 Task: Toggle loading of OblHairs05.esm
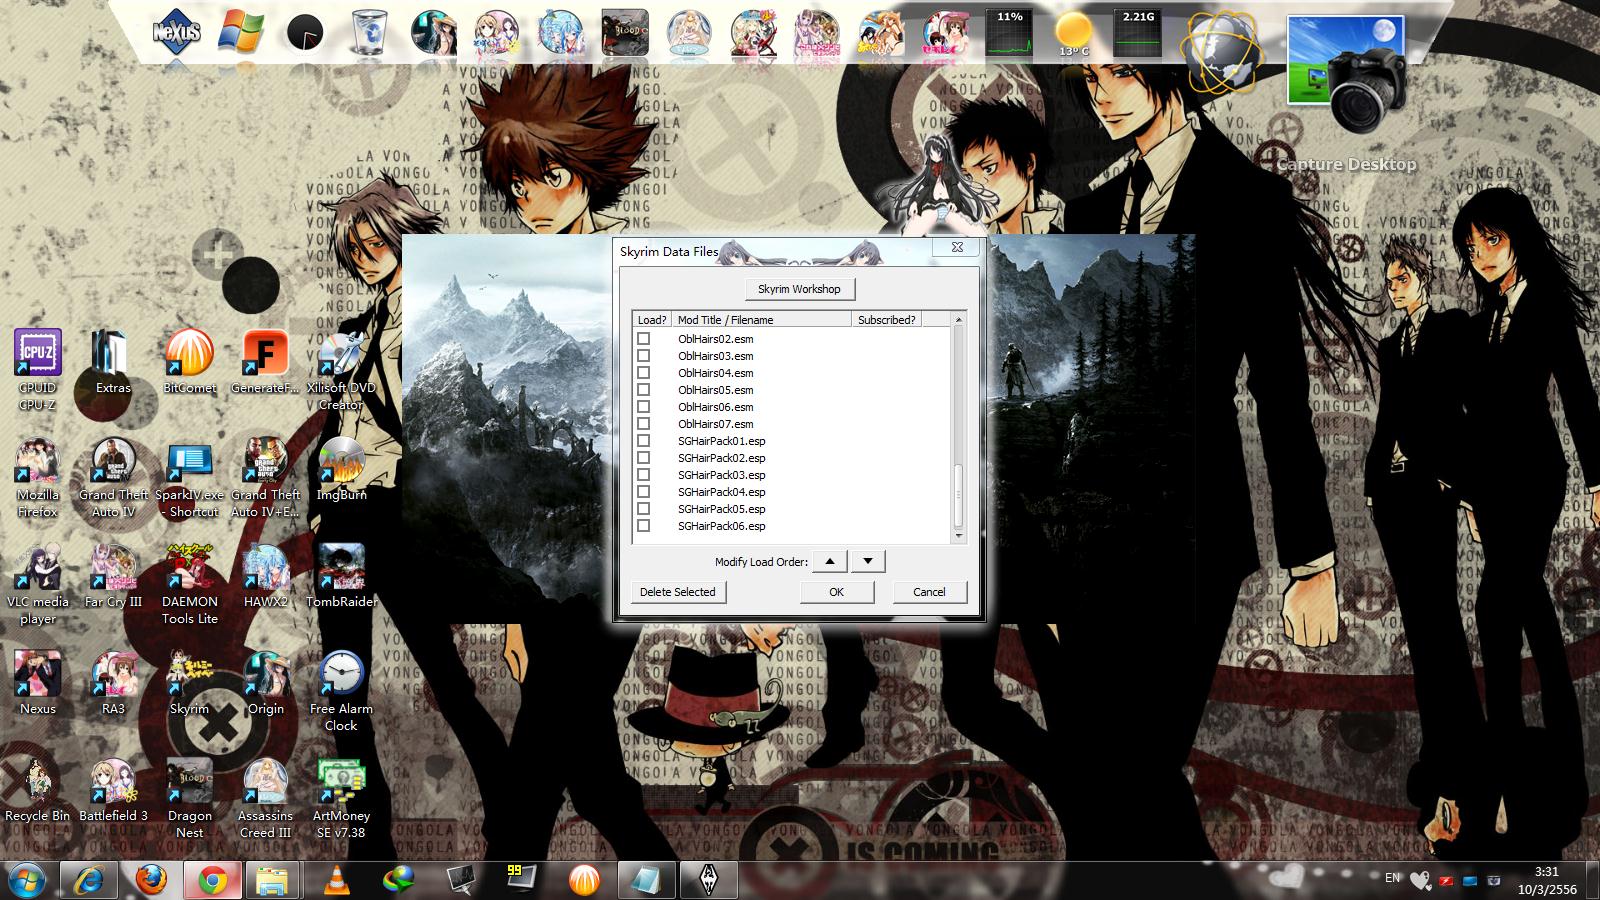pos(643,390)
